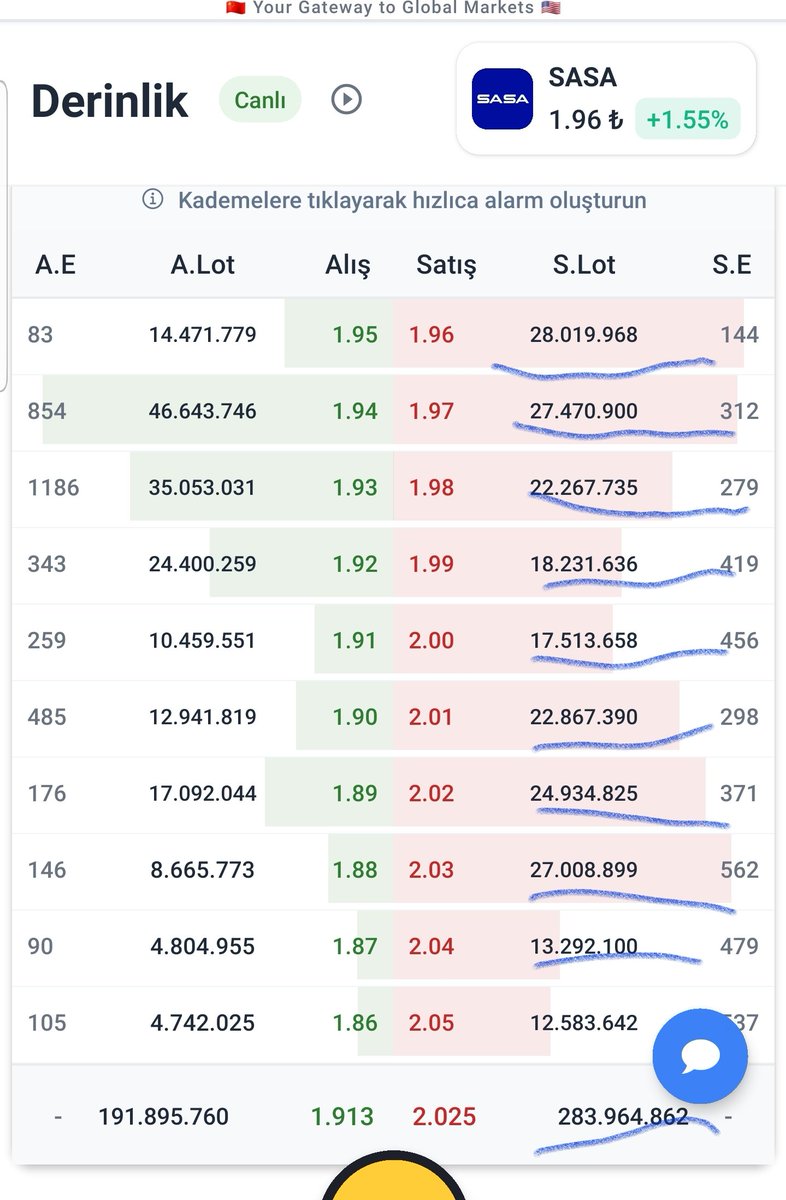Click sell lot value 13.292.100
The image size is (786, 1200).
(584, 947)
